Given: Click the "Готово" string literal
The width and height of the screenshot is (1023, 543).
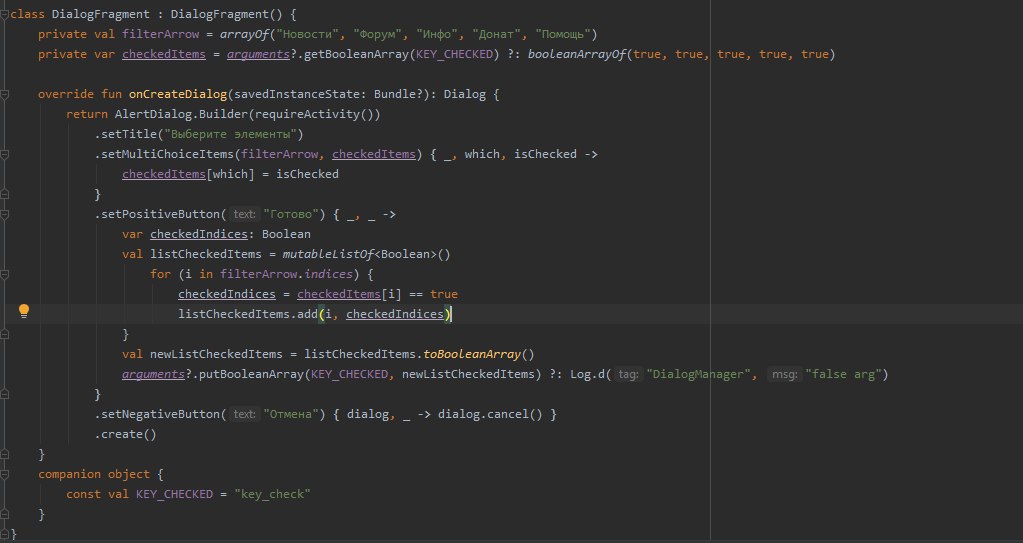Looking at the screenshot, I should [x=290, y=214].
